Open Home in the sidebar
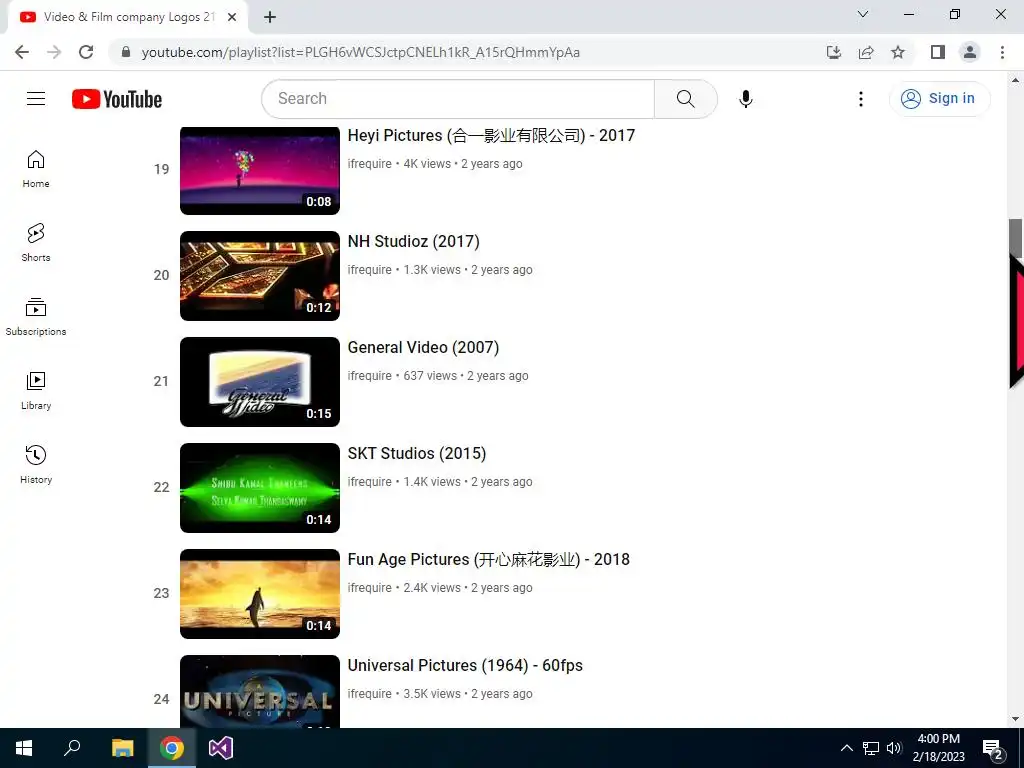This screenshot has height=768, width=1024. click(36, 169)
